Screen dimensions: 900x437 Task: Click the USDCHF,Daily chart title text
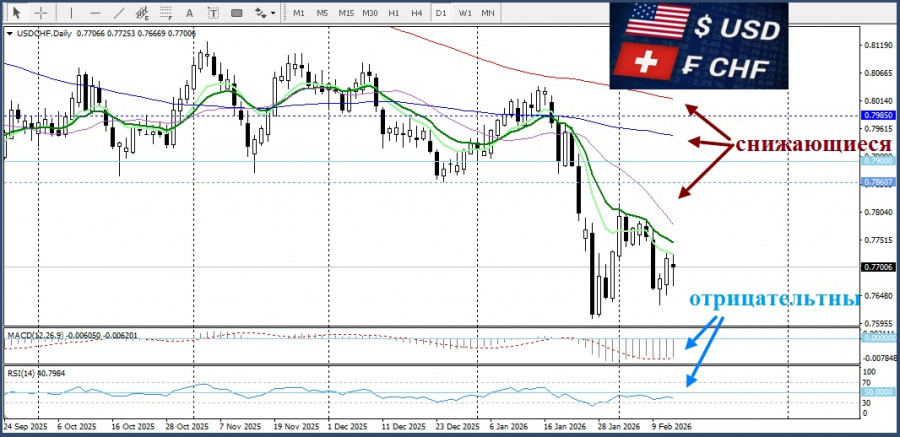click(x=44, y=34)
